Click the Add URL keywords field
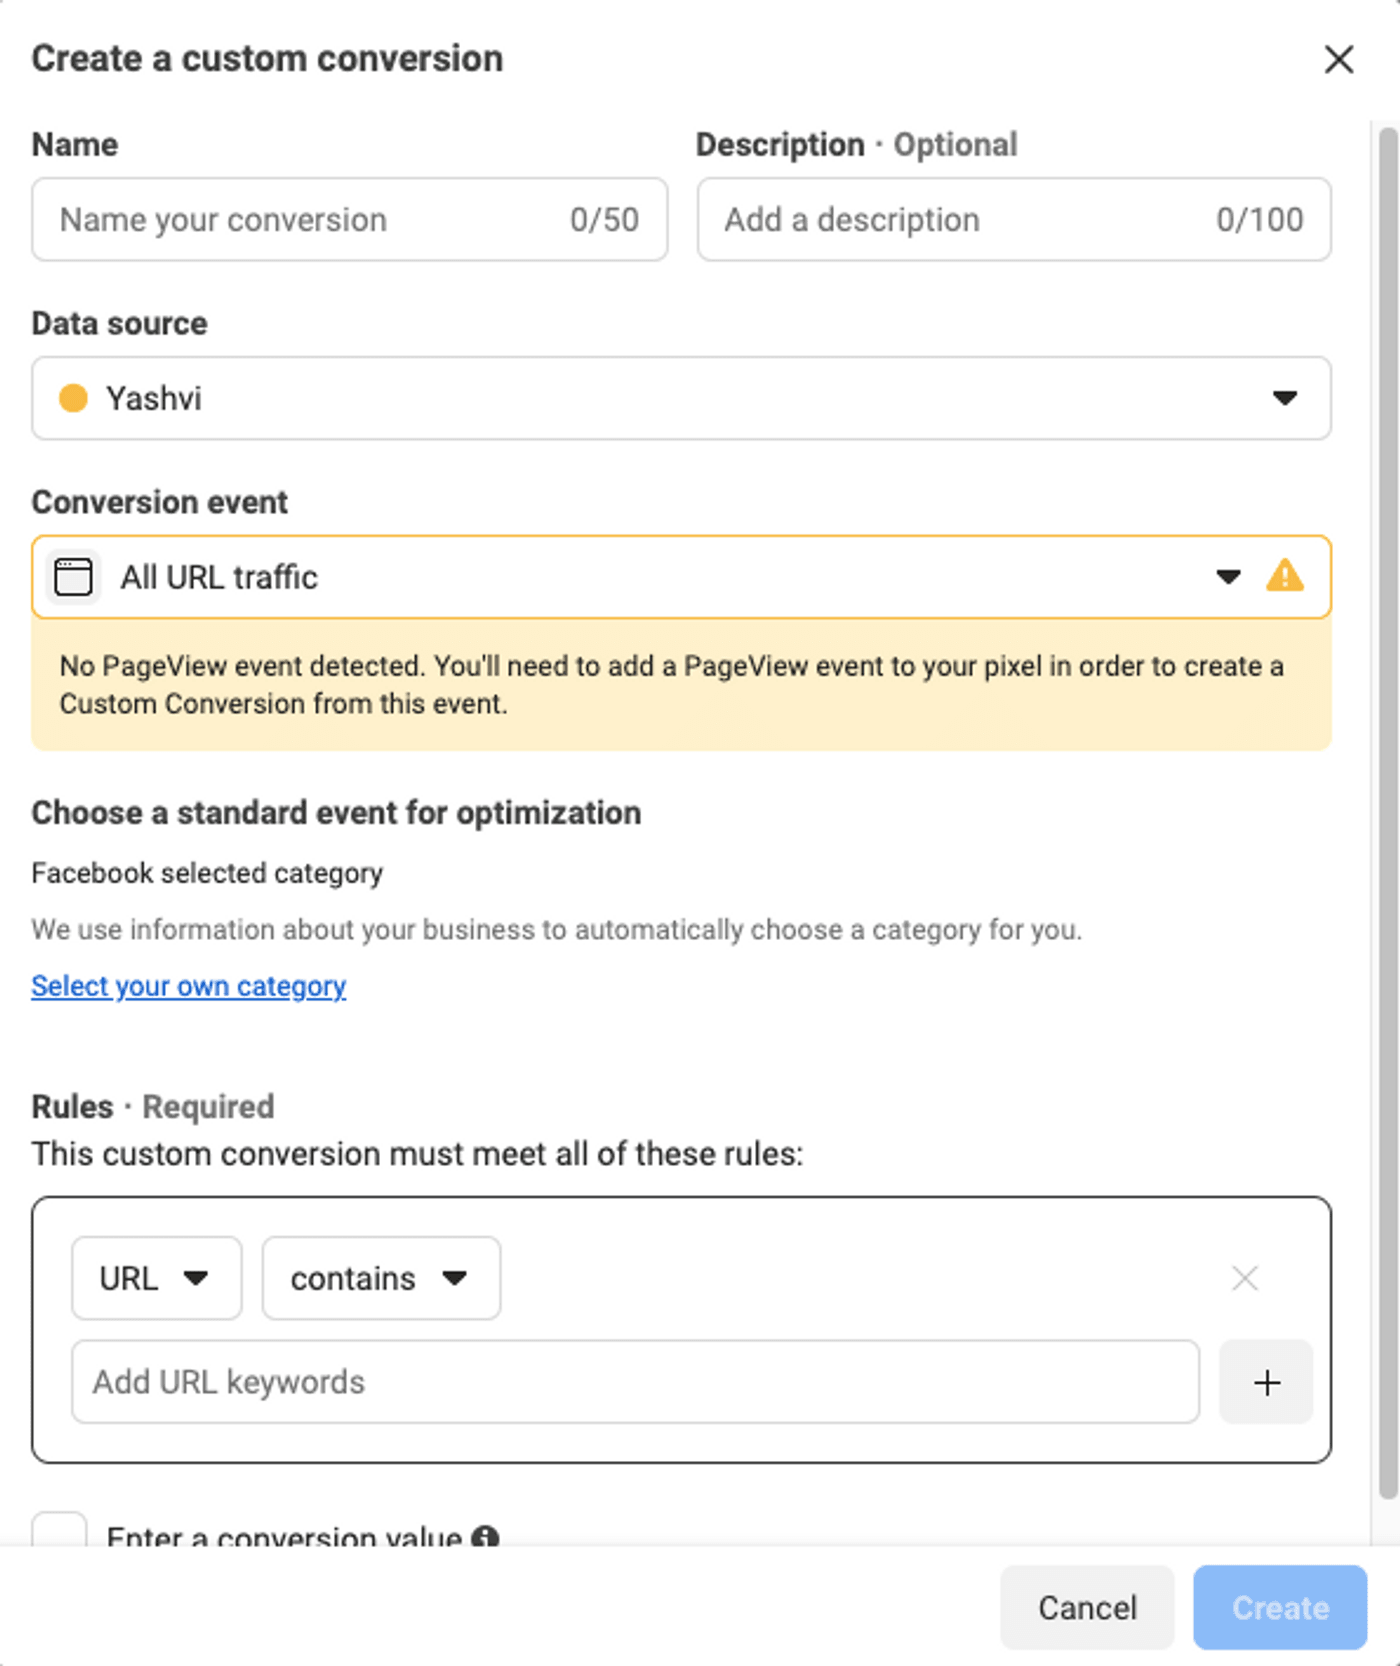This screenshot has height=1666, width=1400. (635, 1382)
